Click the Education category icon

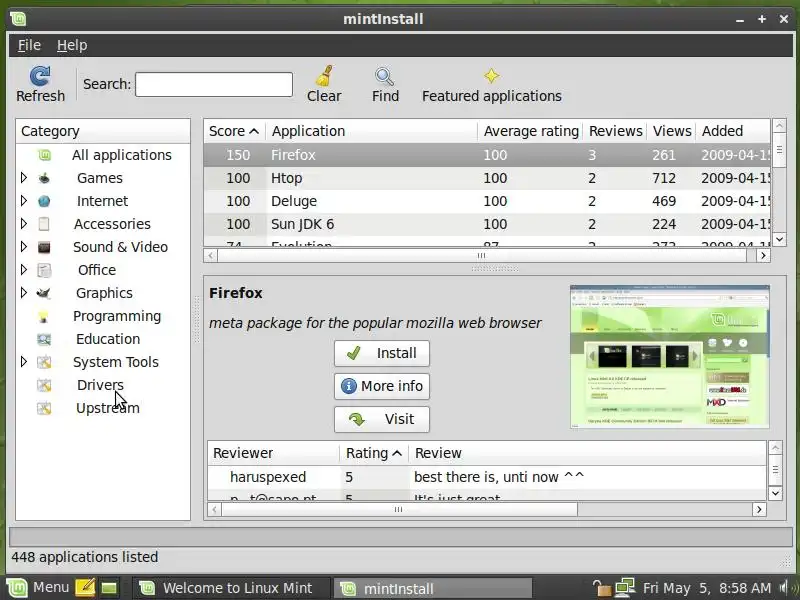[x=44, y=339]
